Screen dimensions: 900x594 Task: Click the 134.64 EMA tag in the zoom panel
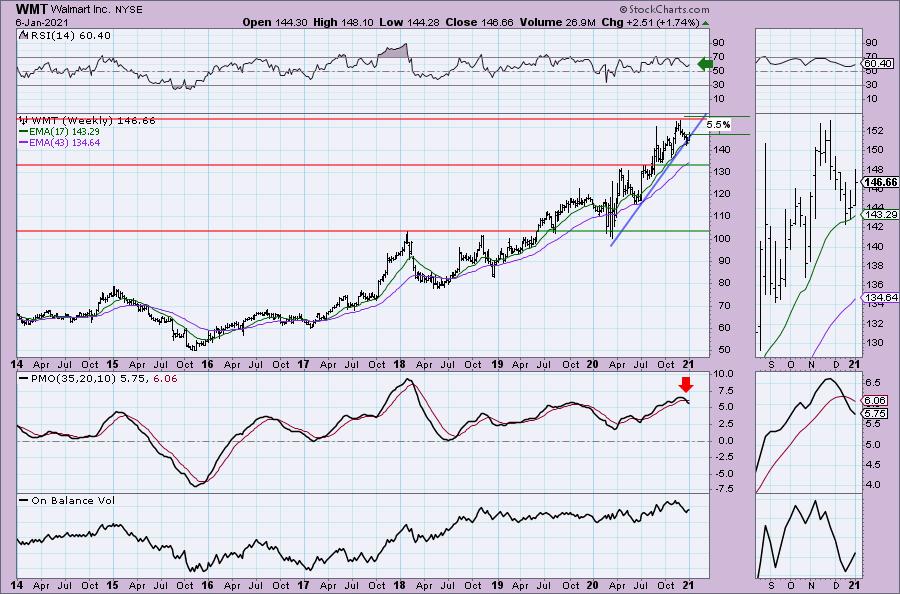[882, 297]
